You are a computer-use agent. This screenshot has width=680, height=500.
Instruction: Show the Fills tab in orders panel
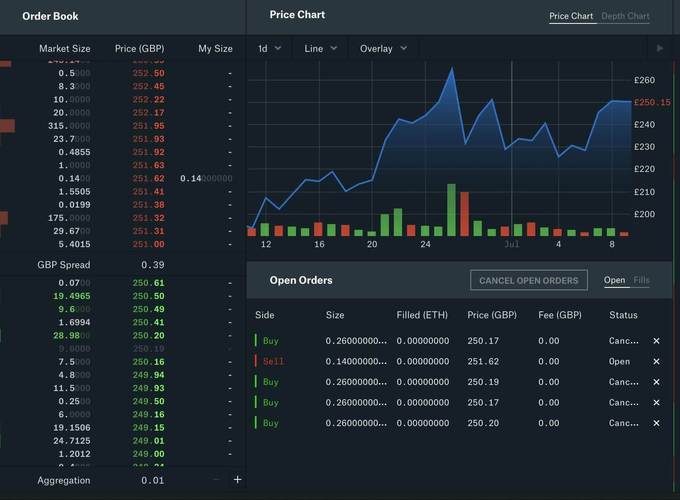[x=641, y=280]
